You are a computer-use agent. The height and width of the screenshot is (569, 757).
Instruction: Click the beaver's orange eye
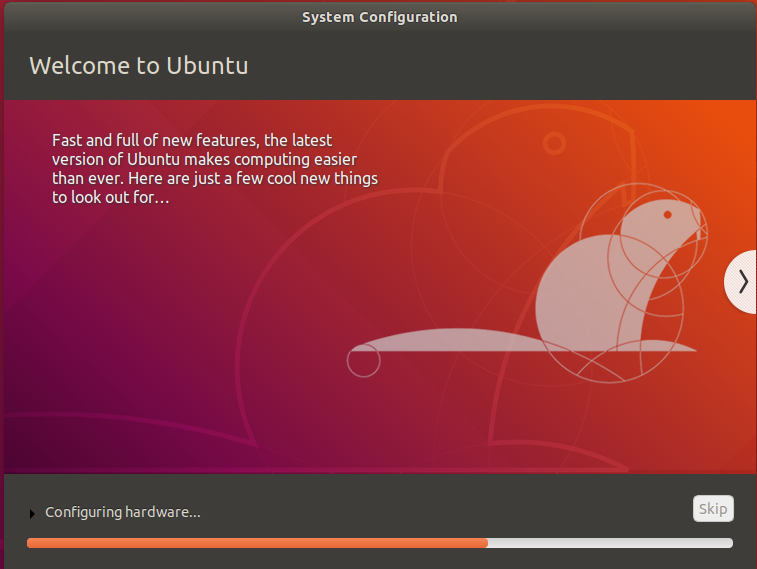pos(668,215)
